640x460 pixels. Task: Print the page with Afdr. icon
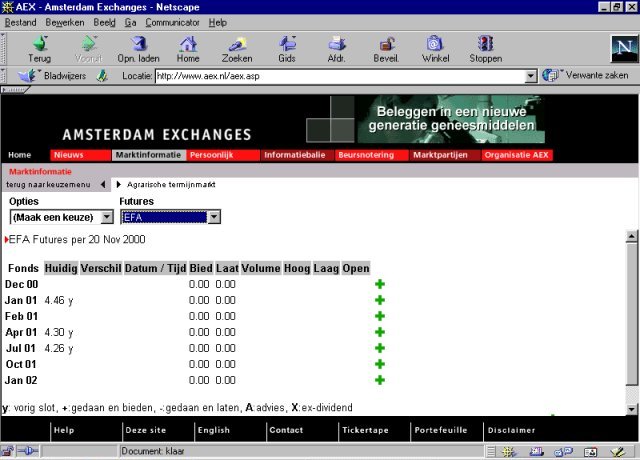click(336, 43)
